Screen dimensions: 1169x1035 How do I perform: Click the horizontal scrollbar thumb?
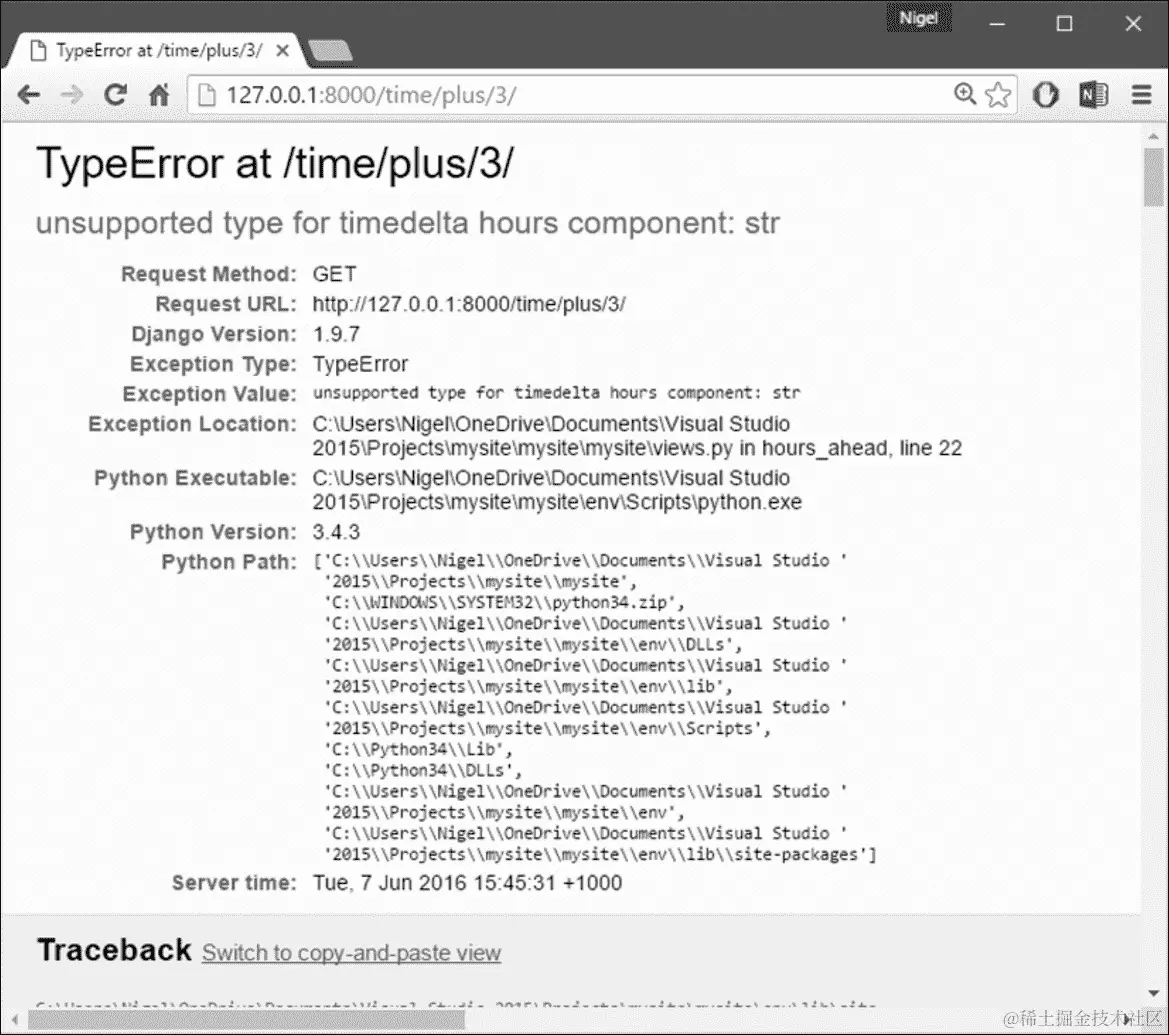pyautogui.click(x=246, y=1019)
